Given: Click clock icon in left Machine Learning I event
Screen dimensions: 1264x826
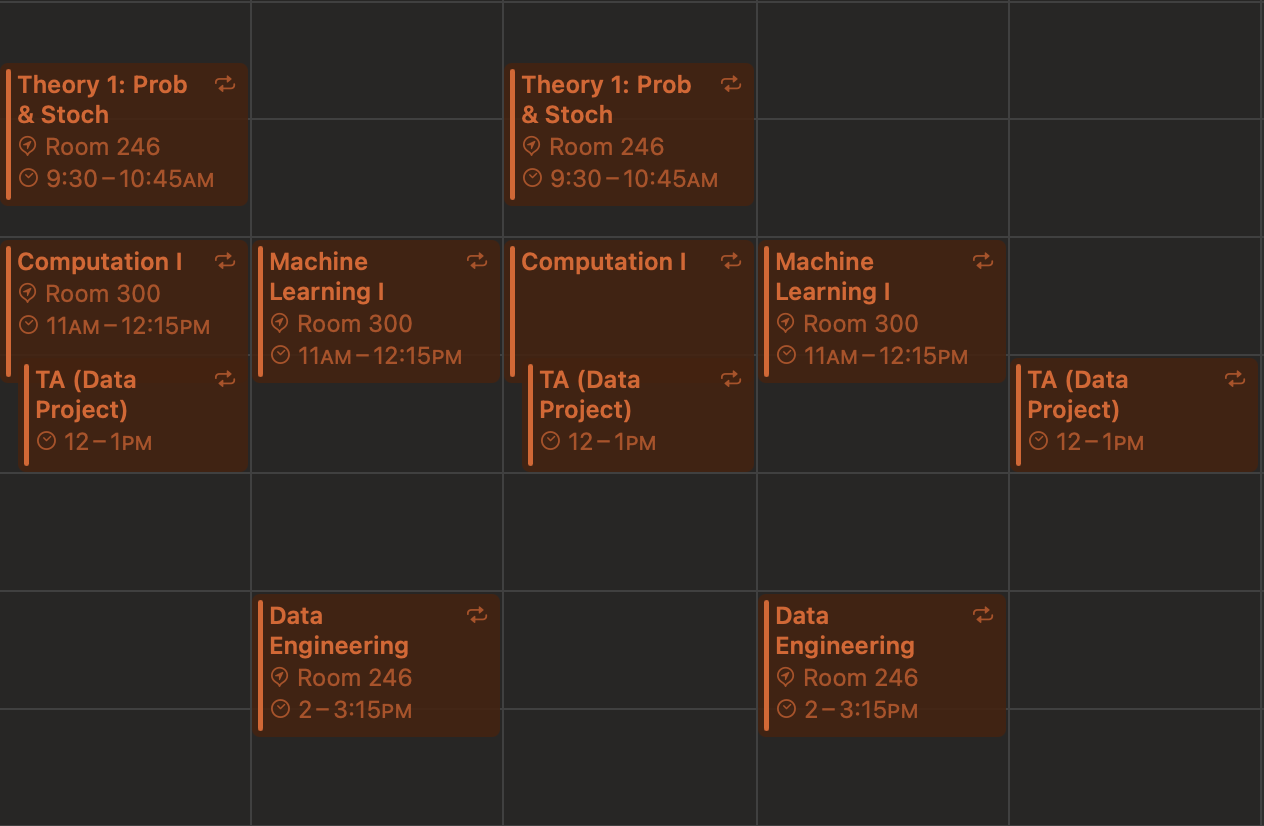Looking at the screenshot, I should [x=281, y=355].
